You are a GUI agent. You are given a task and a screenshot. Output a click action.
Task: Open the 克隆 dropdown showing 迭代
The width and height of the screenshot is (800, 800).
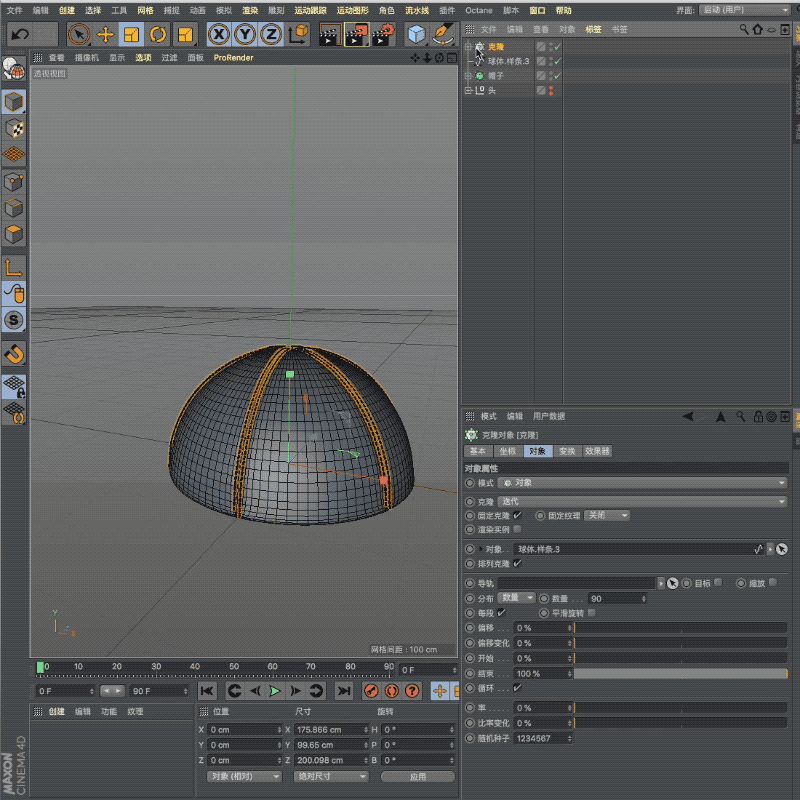[642, 502]
